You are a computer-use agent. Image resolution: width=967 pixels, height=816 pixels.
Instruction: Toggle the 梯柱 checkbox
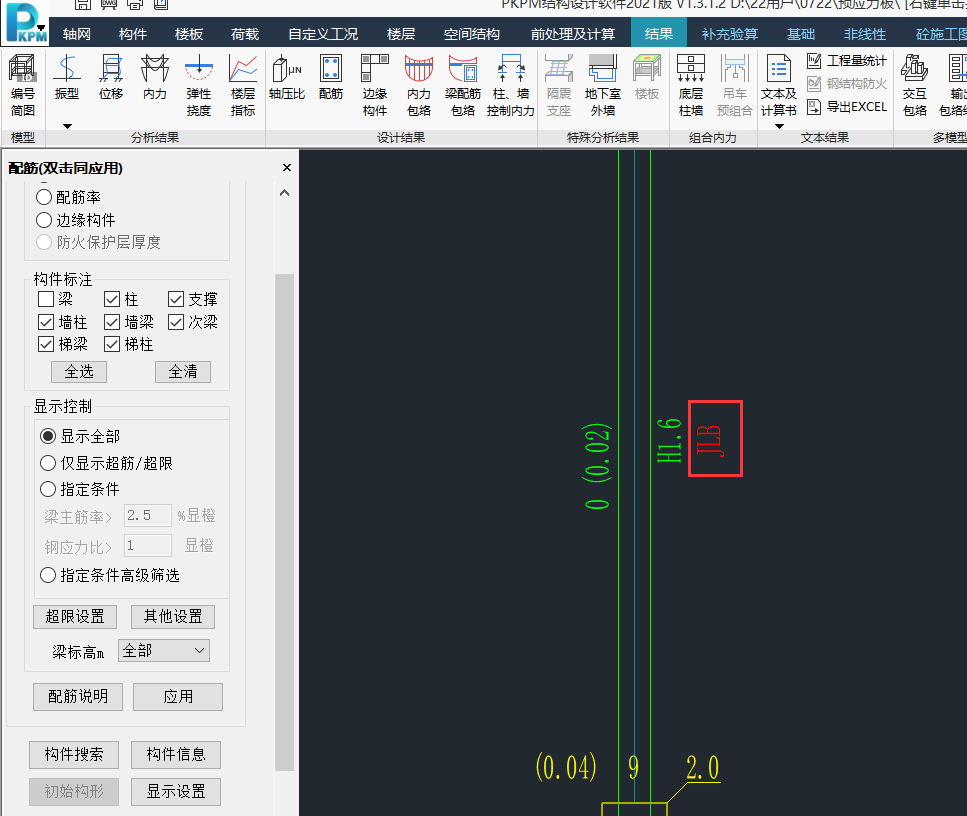[112, 344]
